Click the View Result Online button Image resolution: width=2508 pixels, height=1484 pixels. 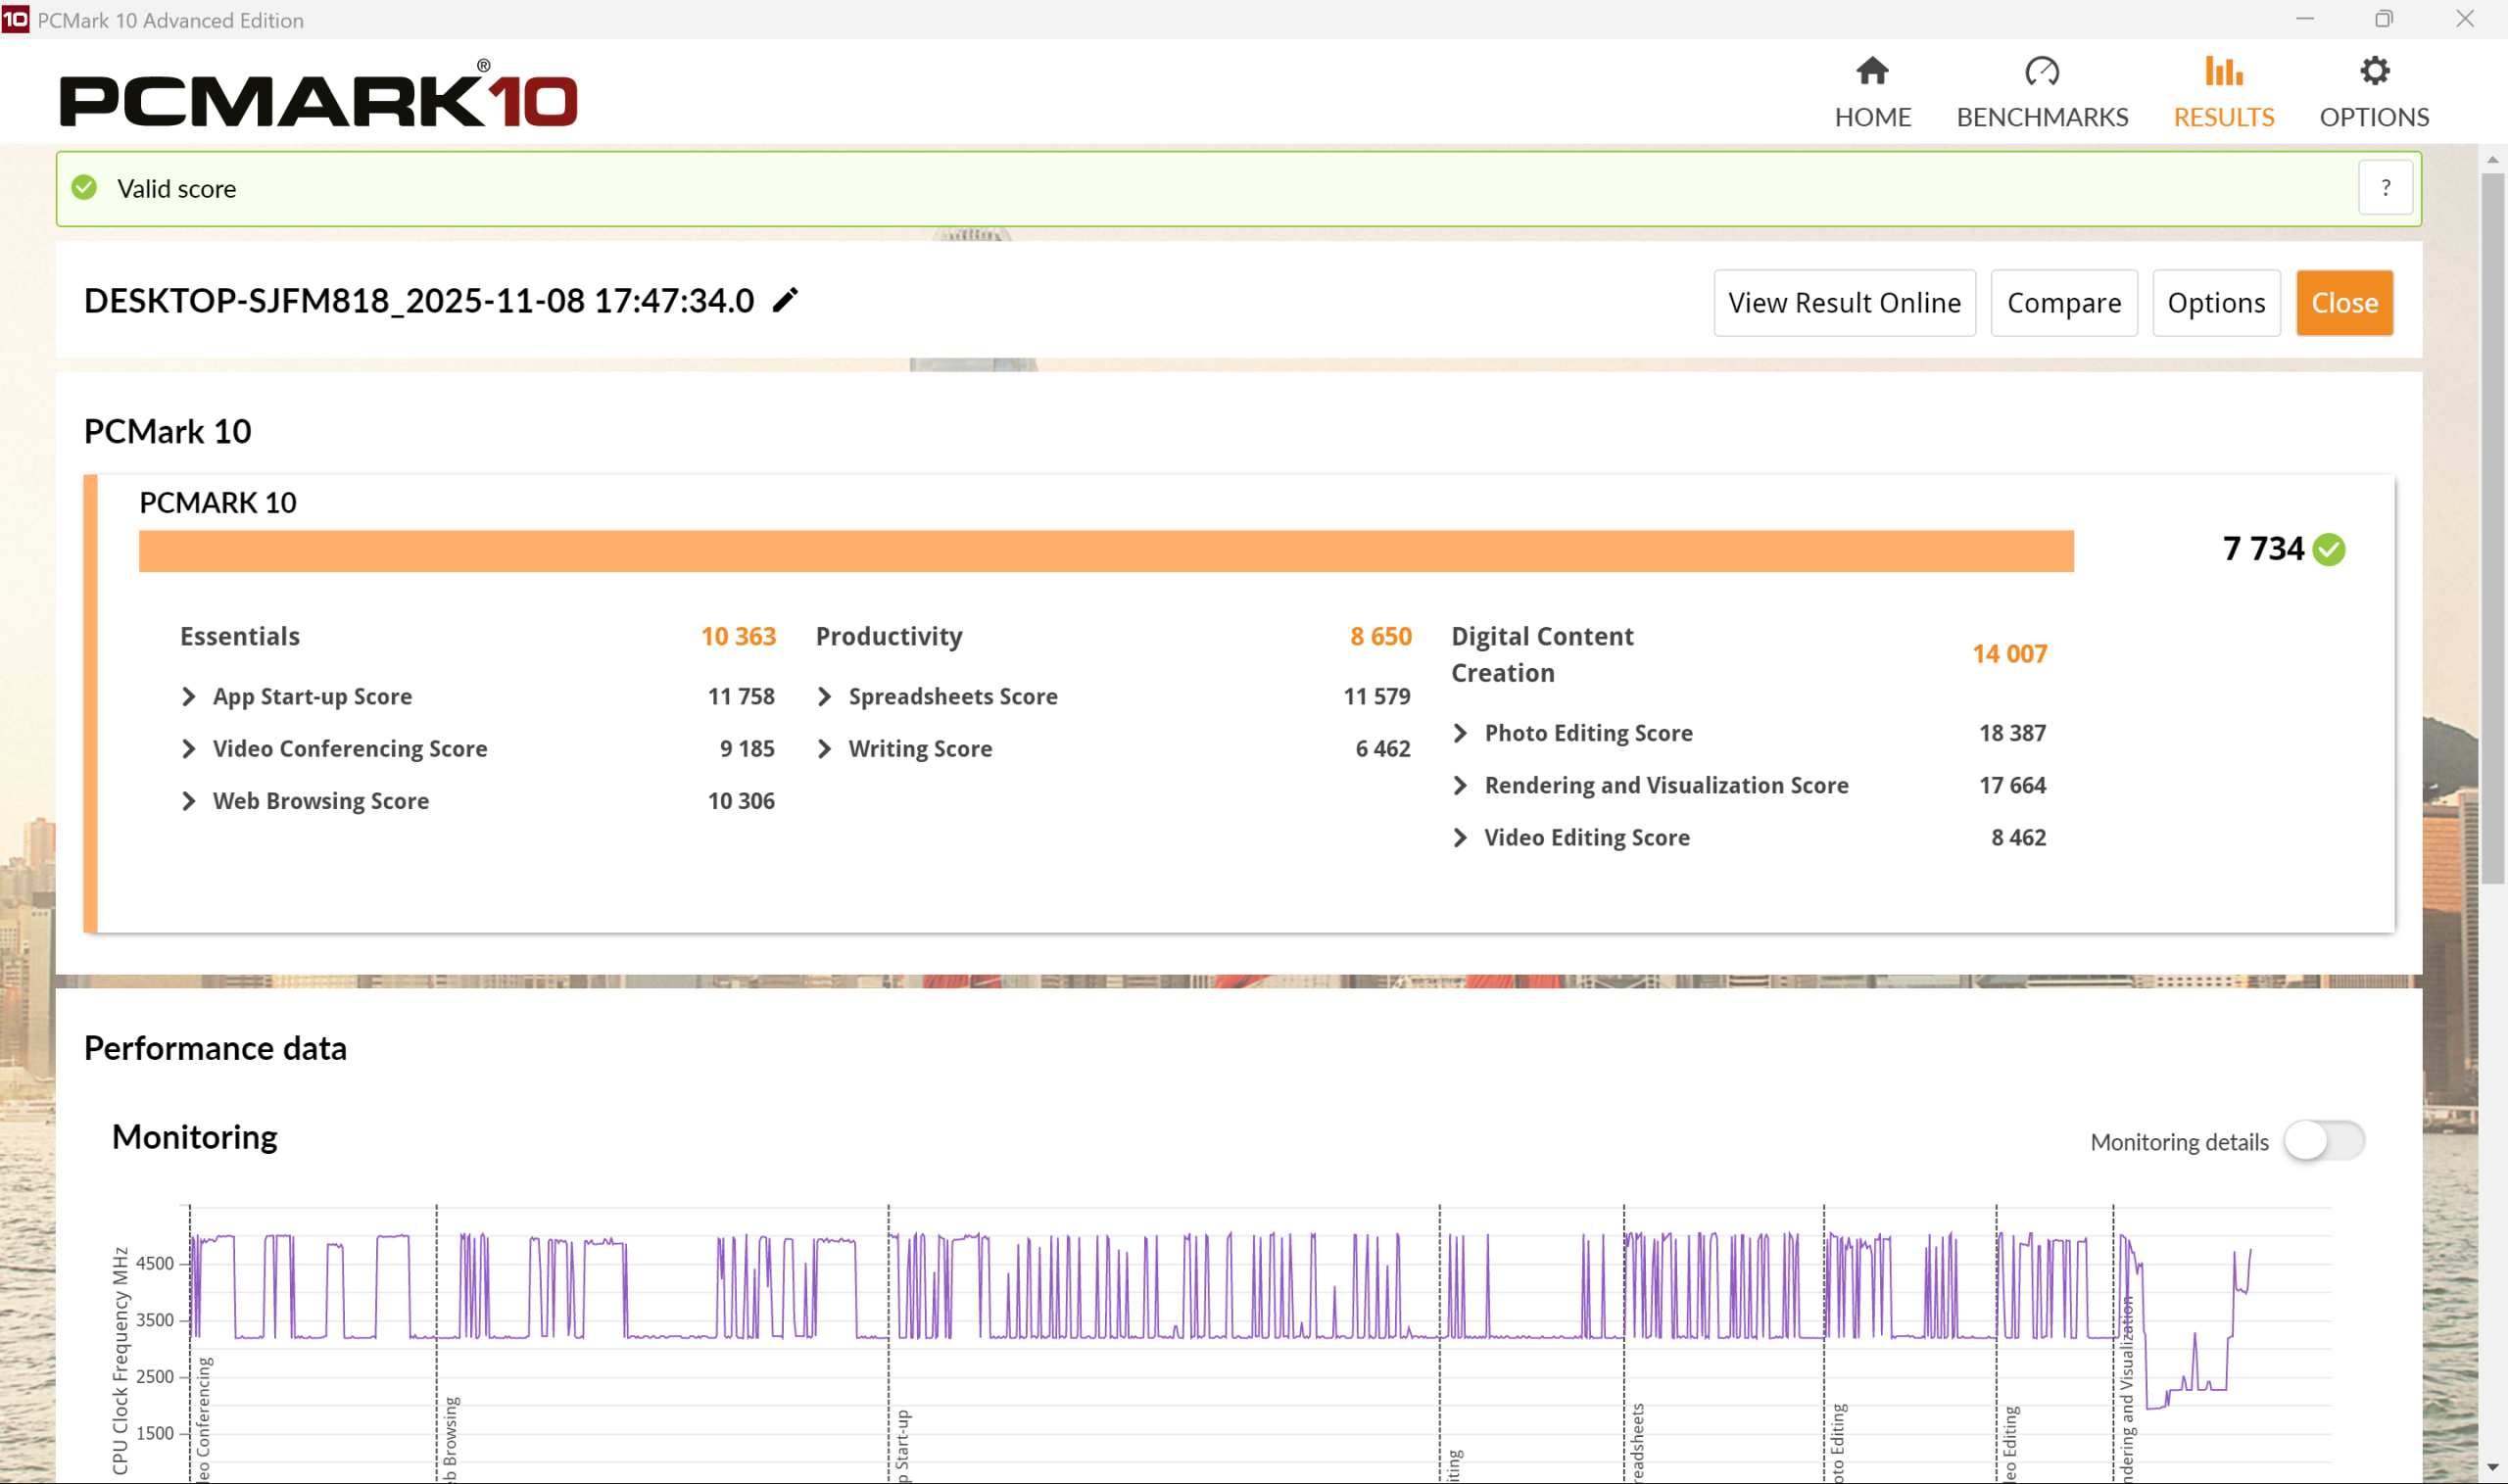pyautogui.click(x=1844, y=302)
